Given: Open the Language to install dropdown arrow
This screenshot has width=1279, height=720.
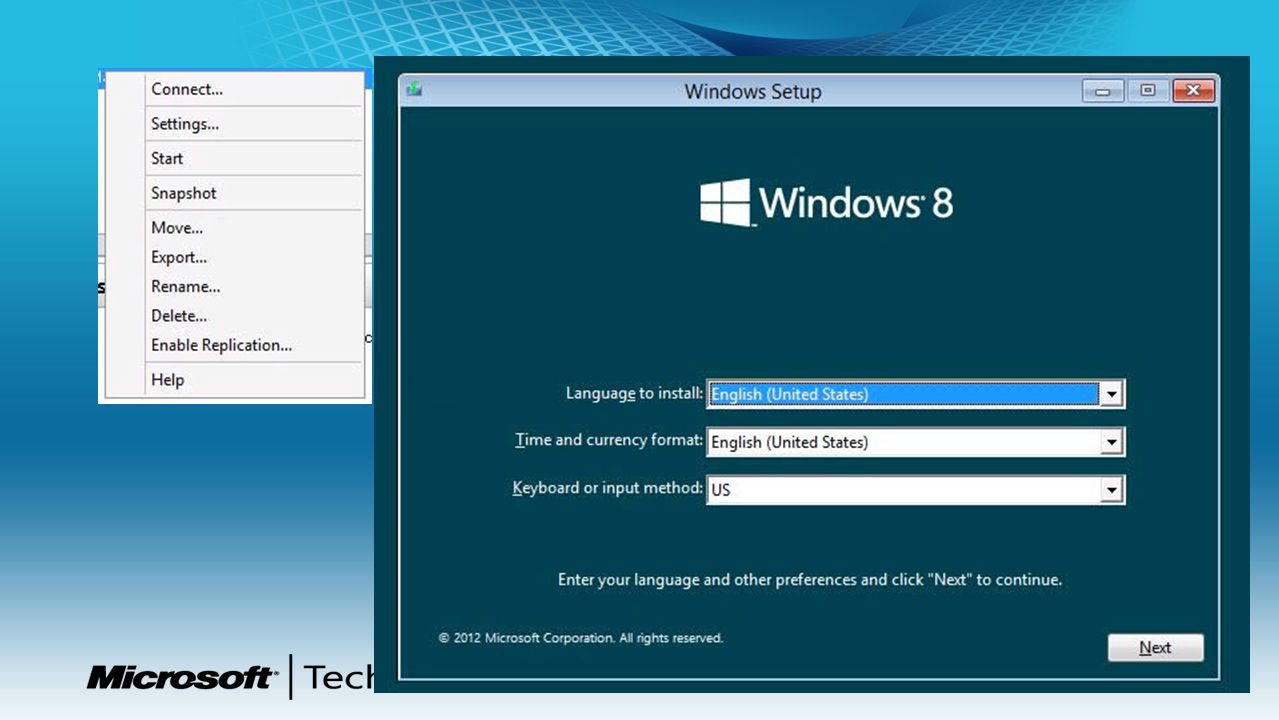Looking at the screenshot, I should point(1111,394).
